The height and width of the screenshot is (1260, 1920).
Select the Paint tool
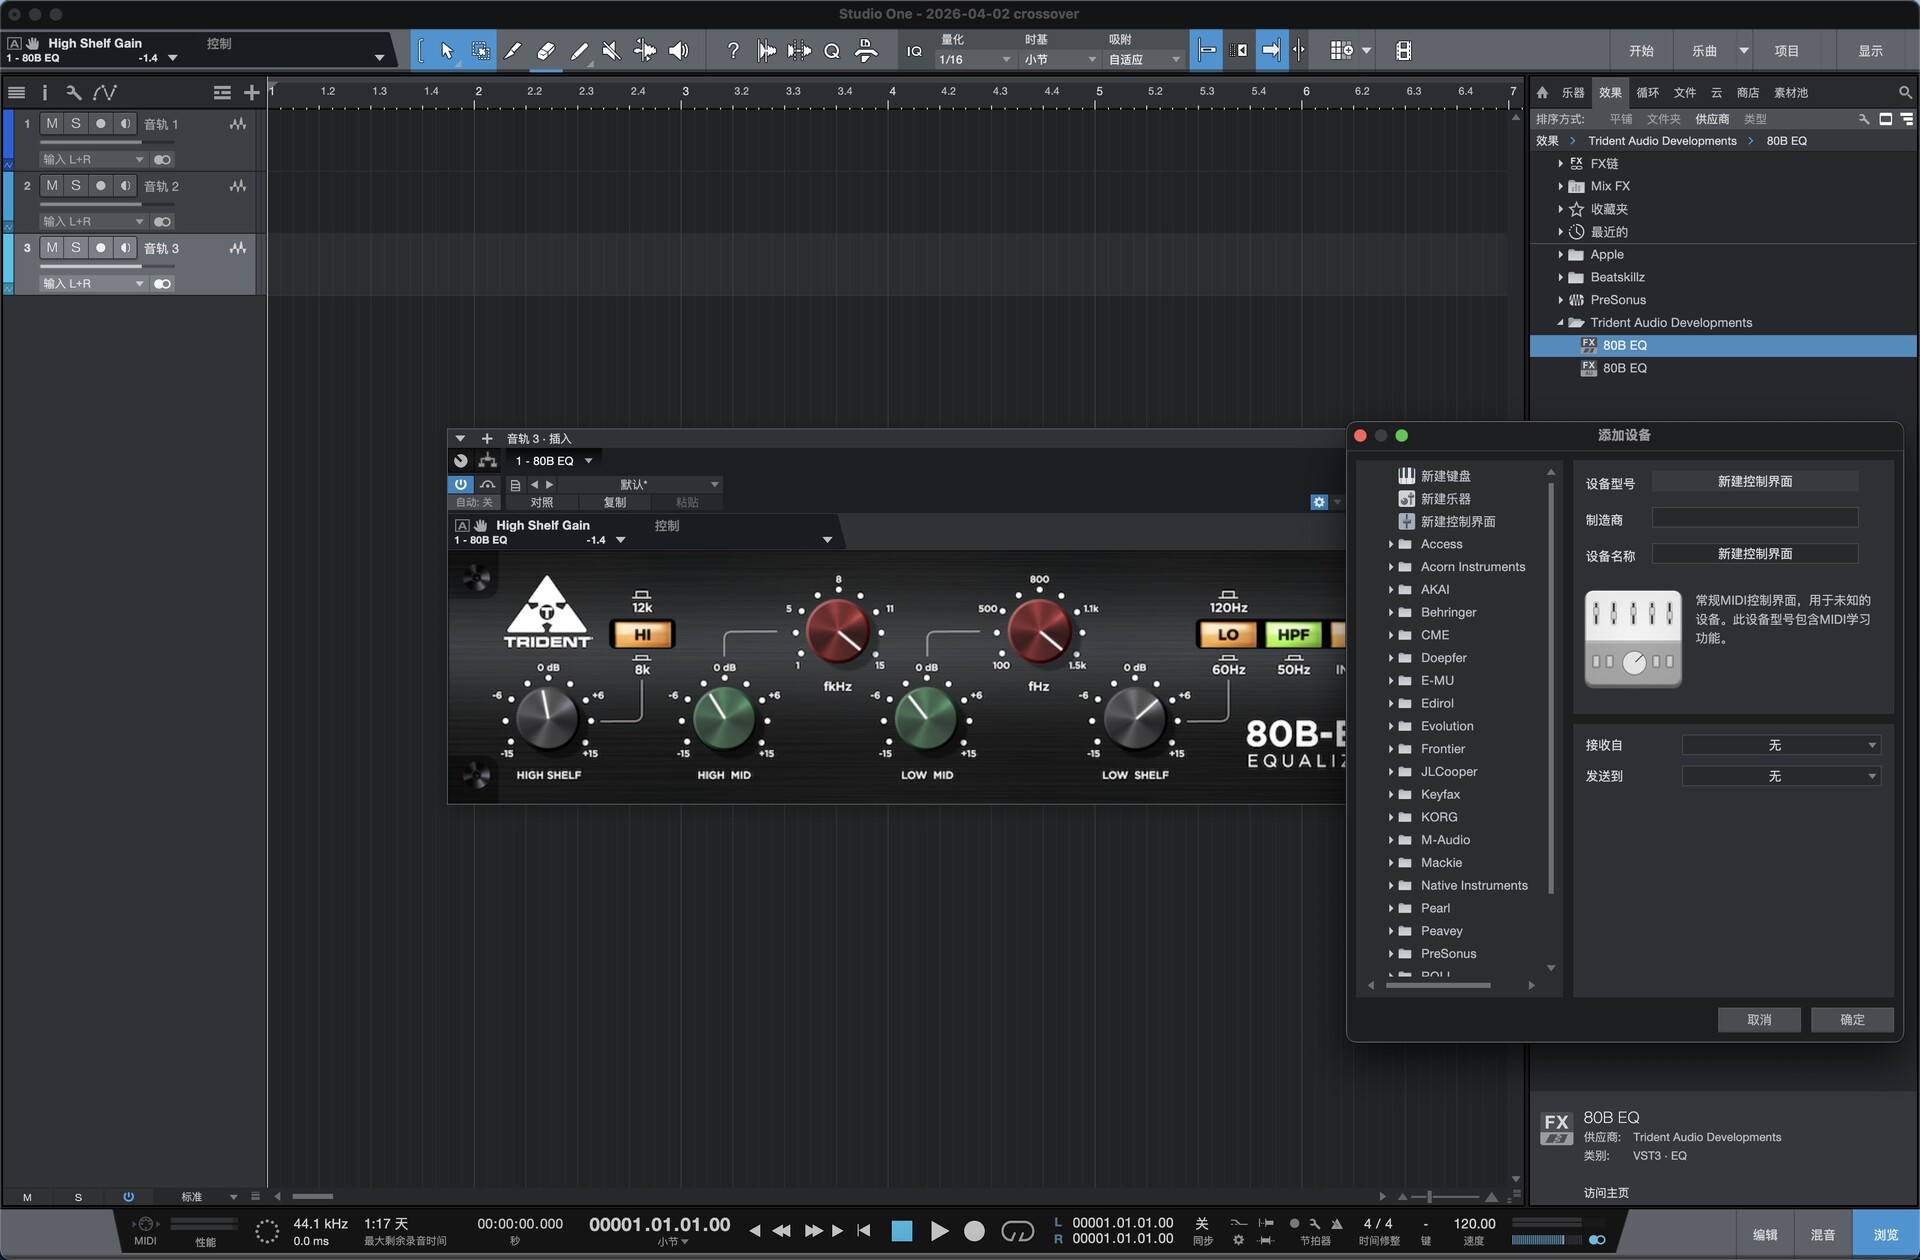point(579,51)
